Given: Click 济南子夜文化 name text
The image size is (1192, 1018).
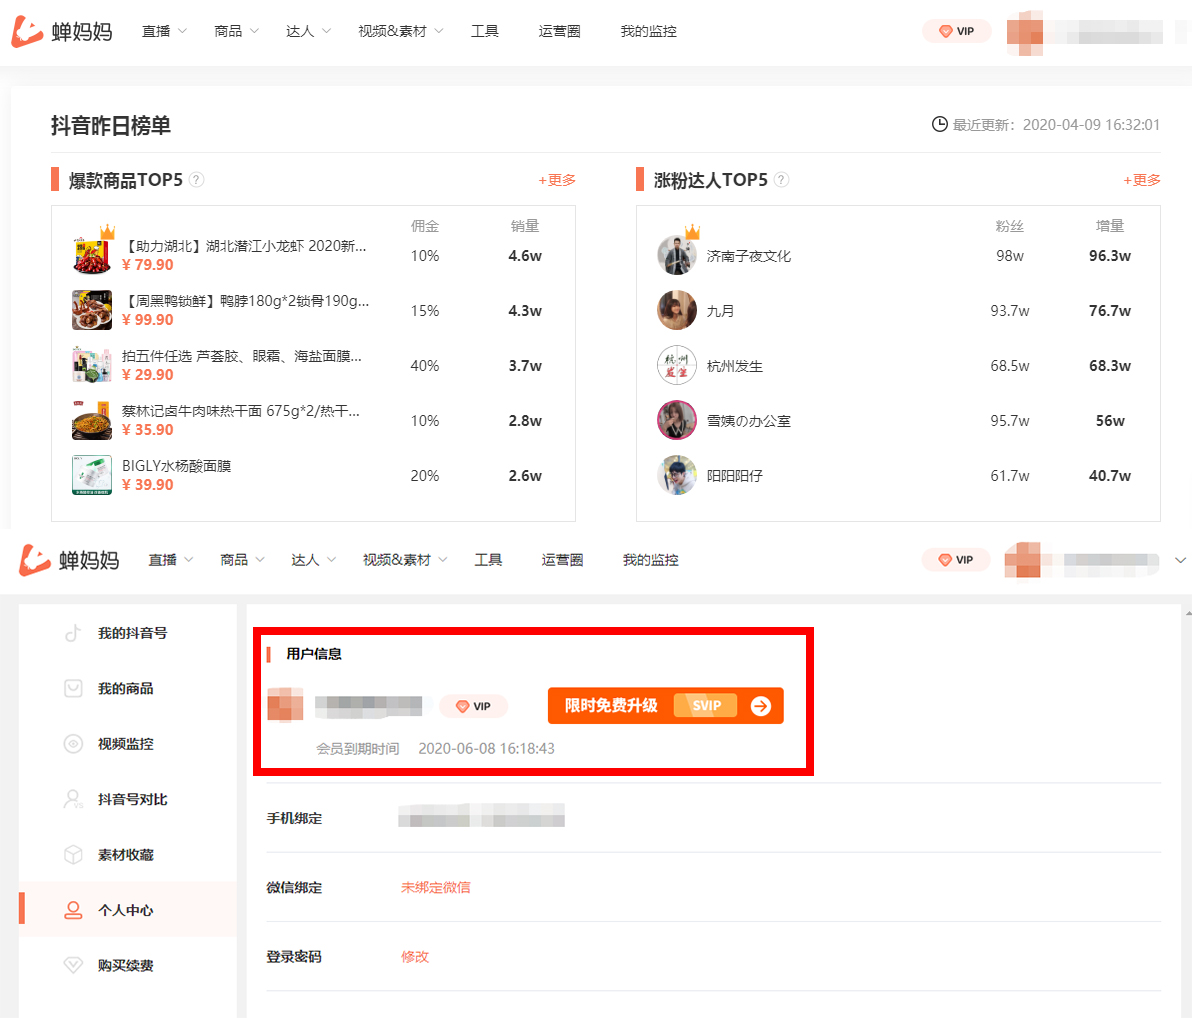Looking at the screenshot, I should (x=749, y=256).
